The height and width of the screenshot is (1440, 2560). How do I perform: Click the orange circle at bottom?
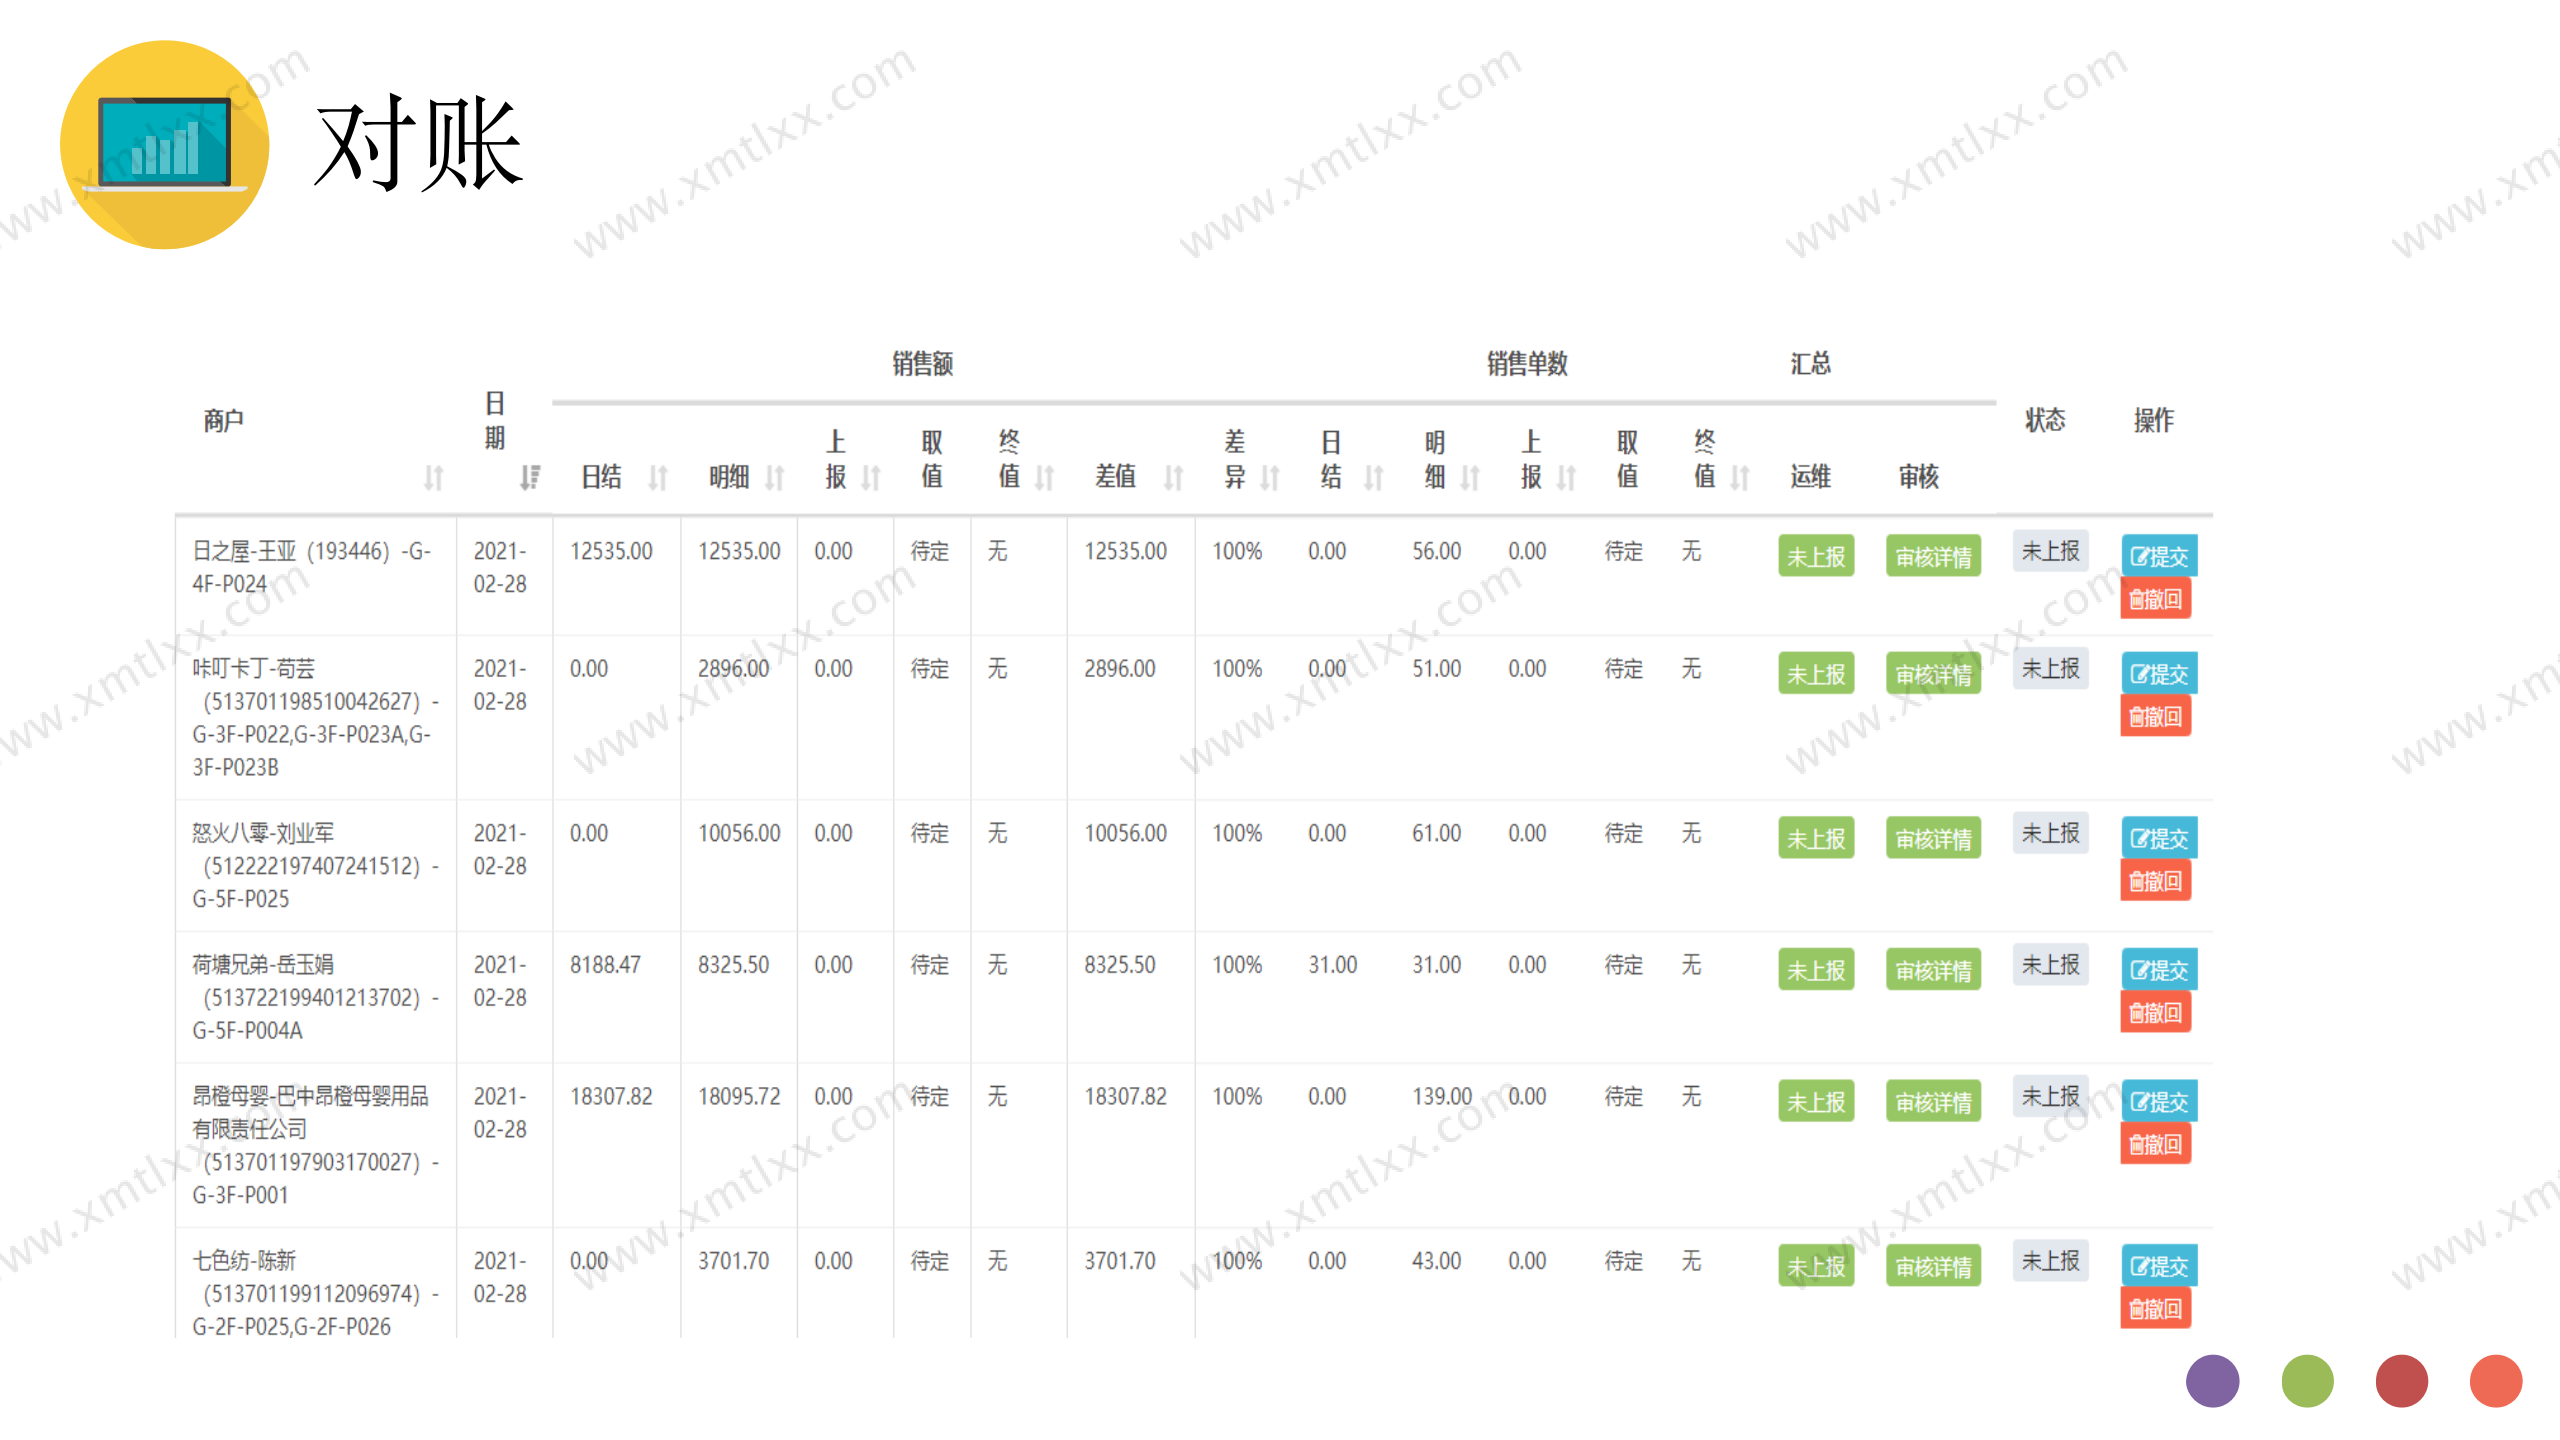tap(2495, 1381)
